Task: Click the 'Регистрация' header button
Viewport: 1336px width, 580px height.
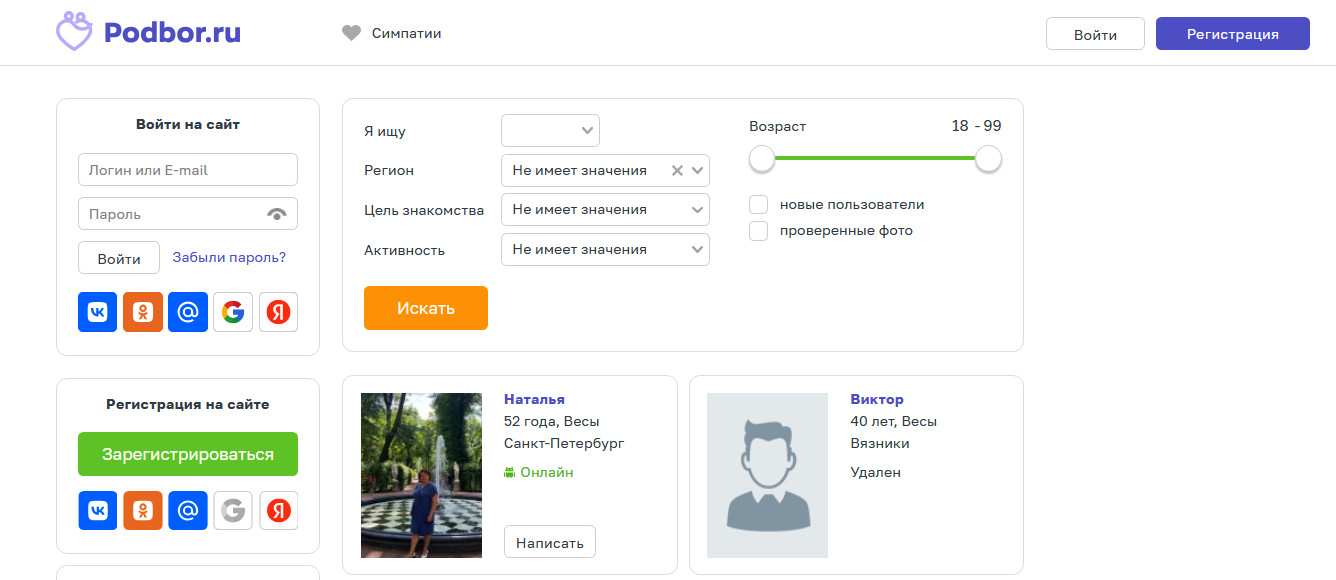Action: pos(1232,34)
